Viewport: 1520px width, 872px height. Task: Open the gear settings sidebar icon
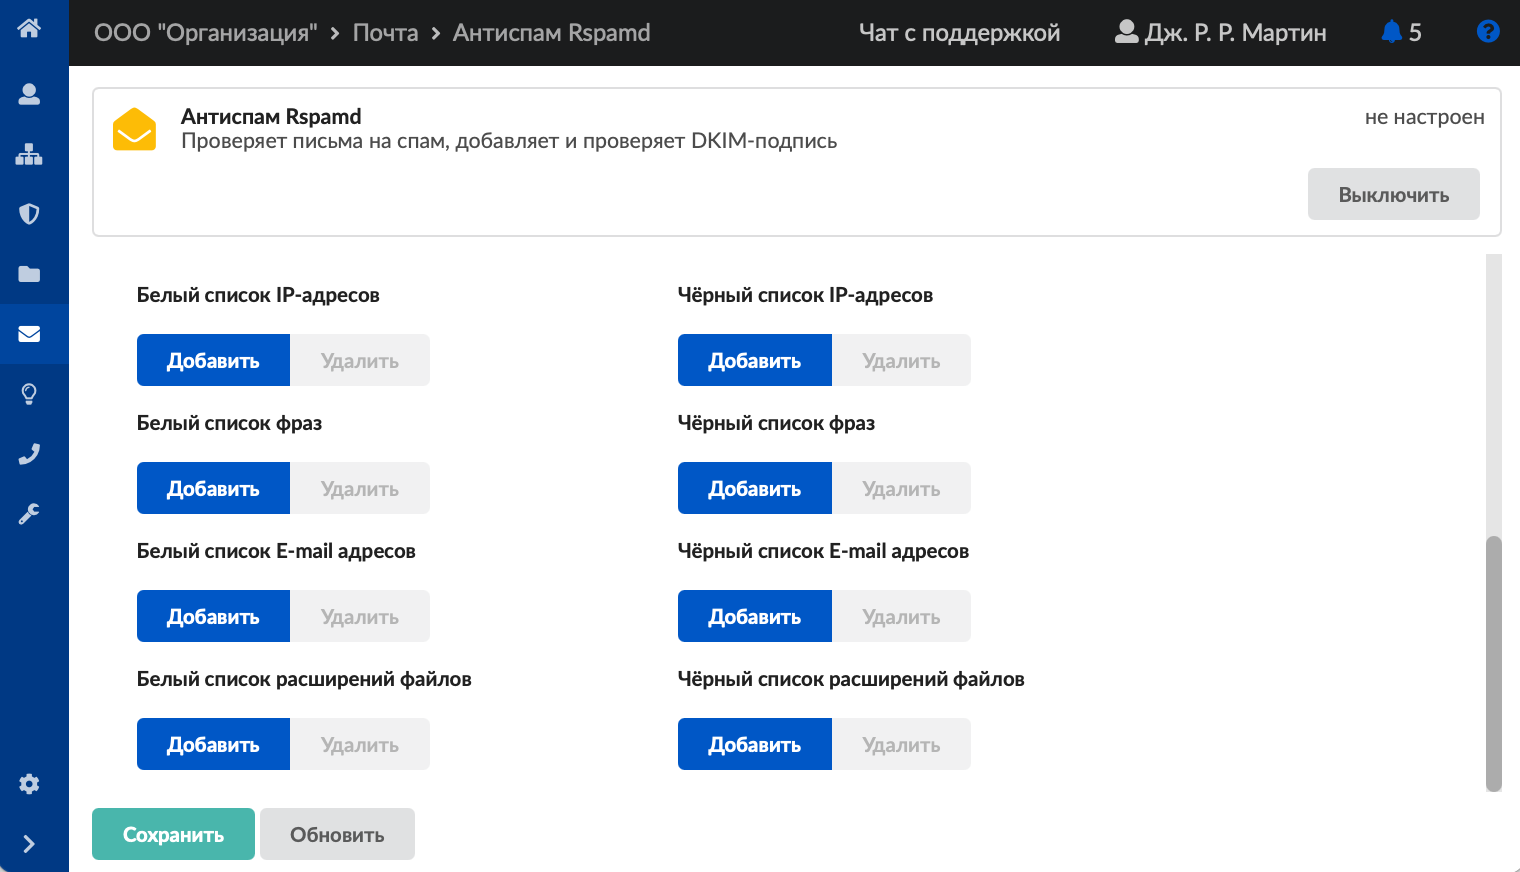[29, 784]
